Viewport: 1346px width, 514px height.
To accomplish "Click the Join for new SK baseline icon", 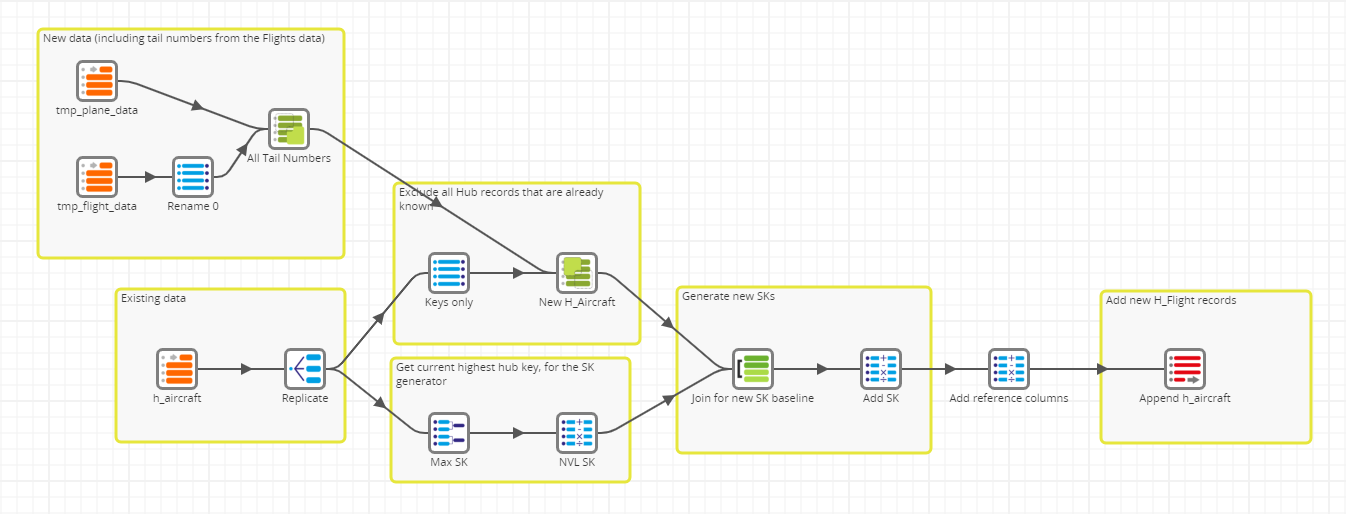I will coord(753,369).
